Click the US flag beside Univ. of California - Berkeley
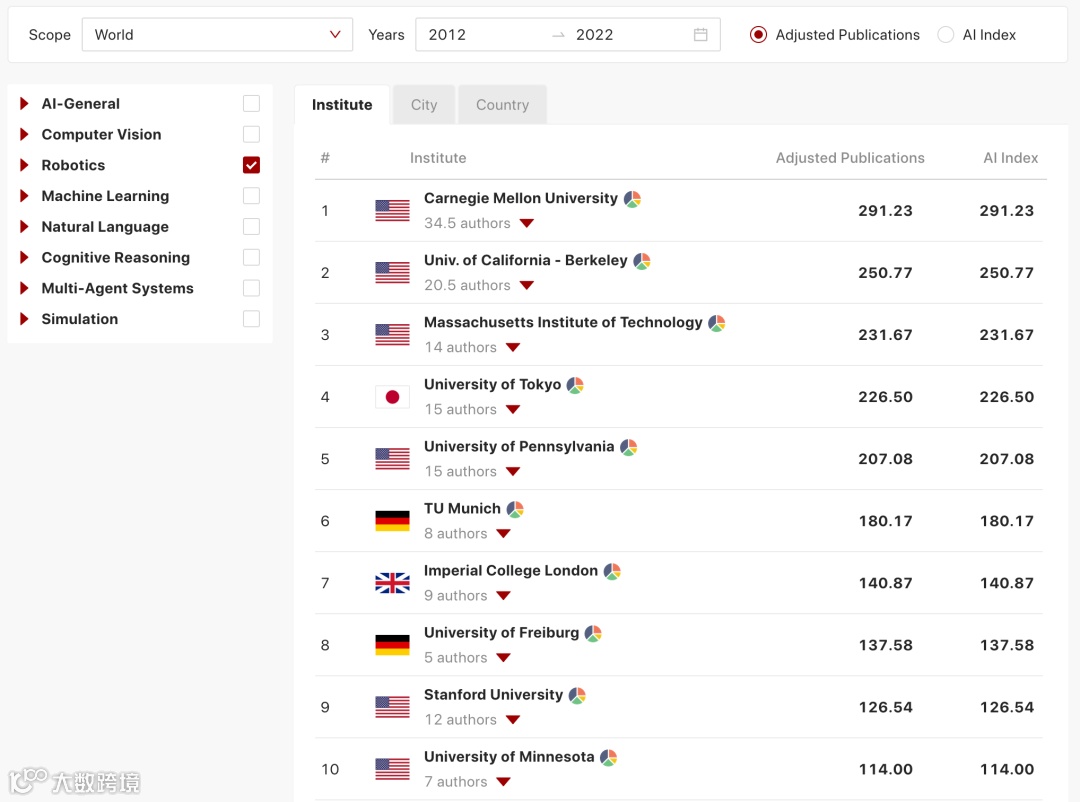 coord(393,273)
